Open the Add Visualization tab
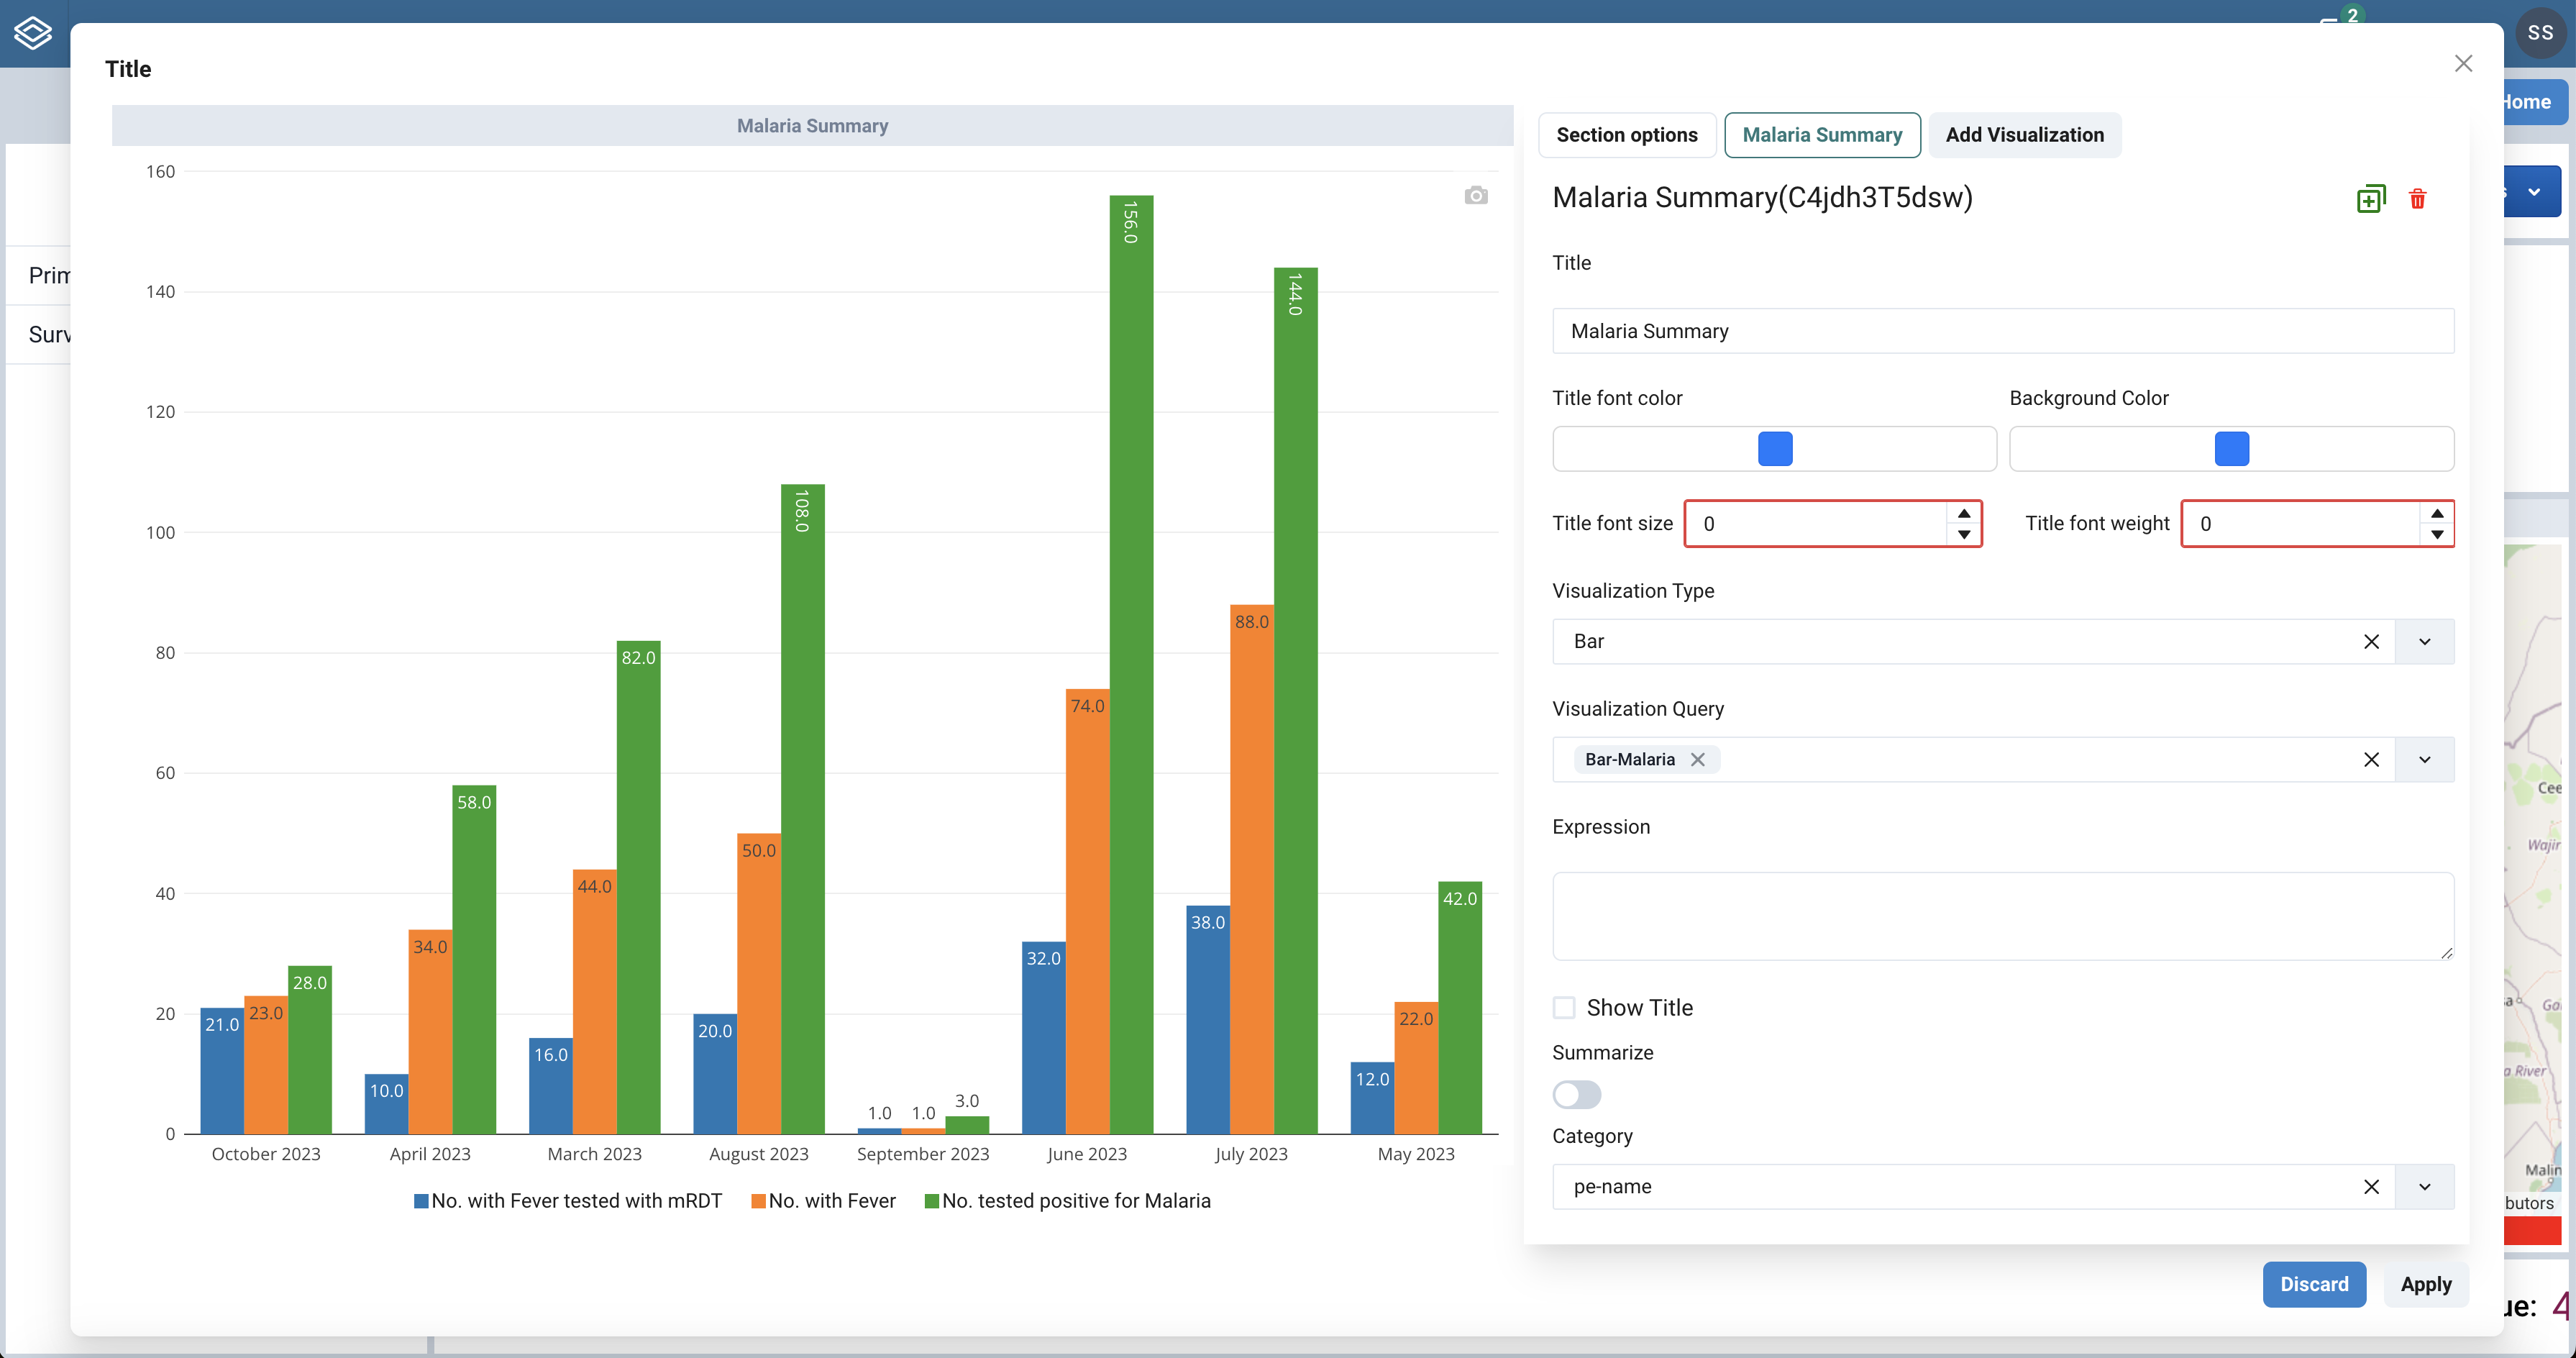Viewport: 2576px width, 1358px height. pos(2024,135)
